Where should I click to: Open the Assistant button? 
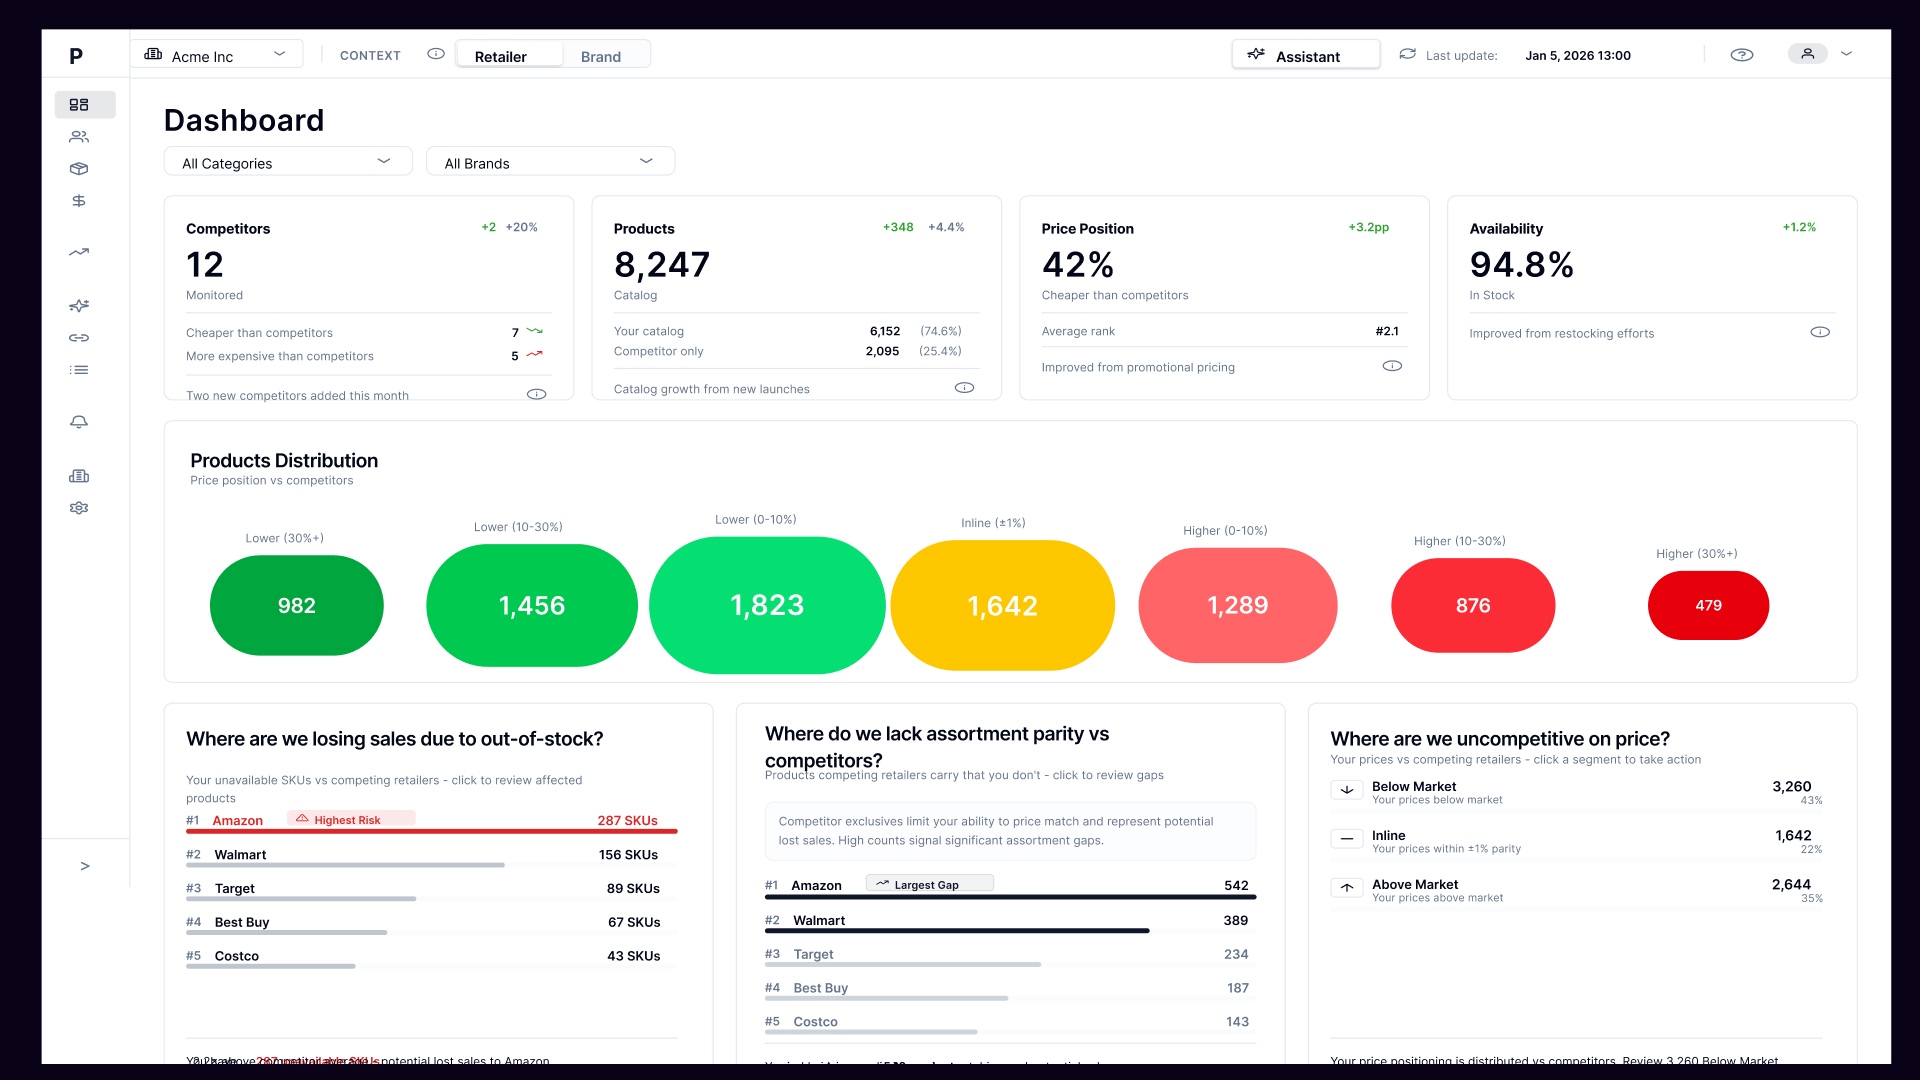[1305, 56]
